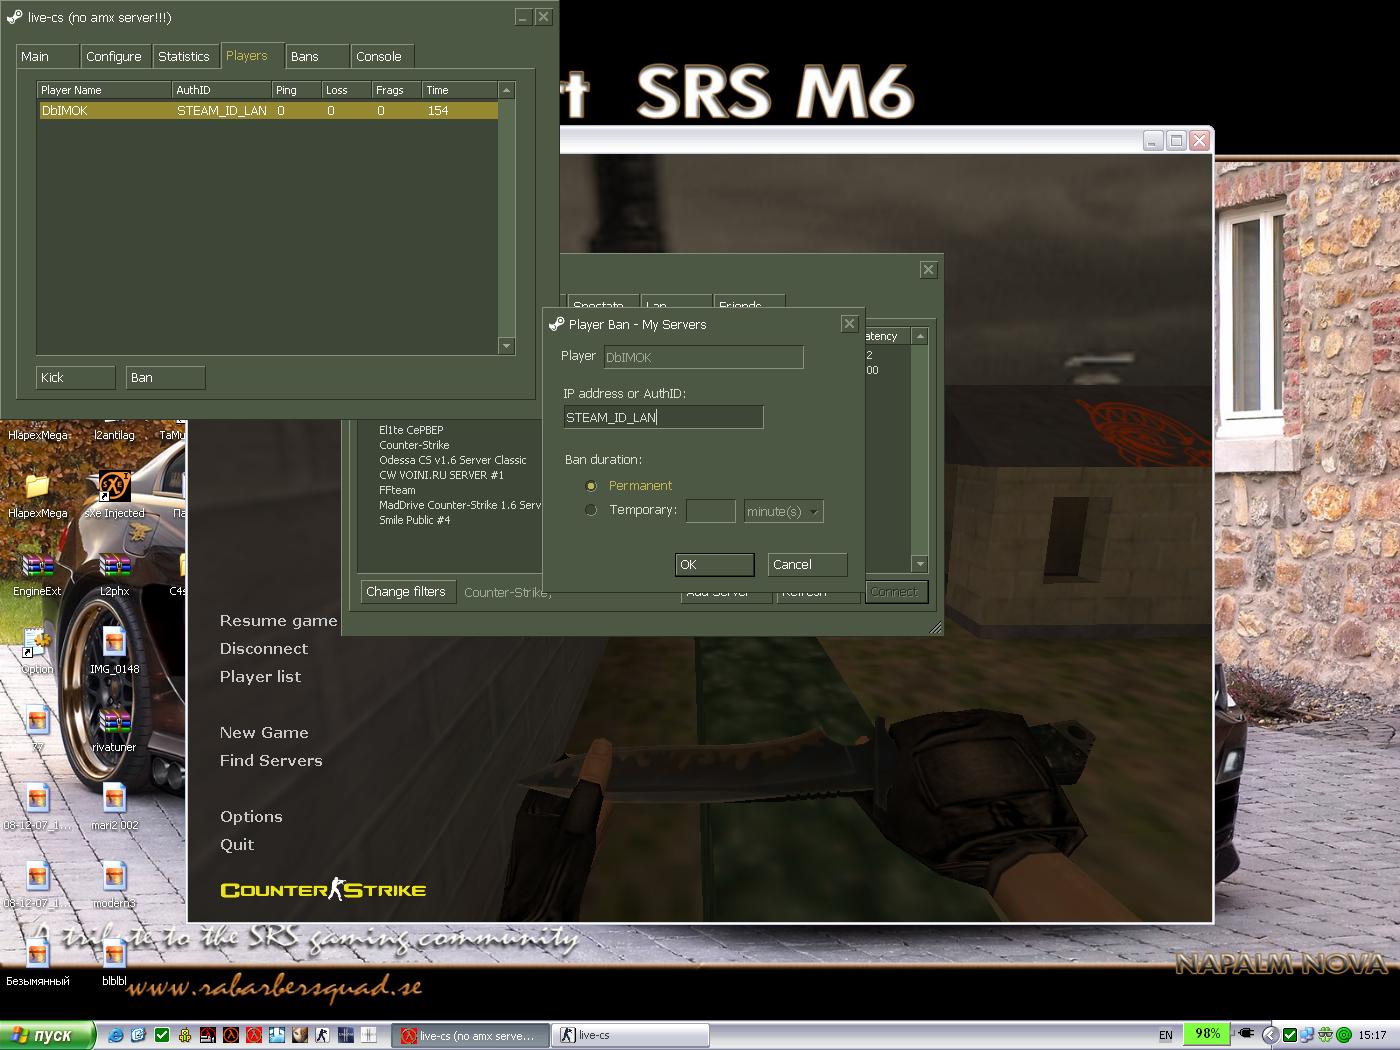Click the IP address or AuthID field
The width and height of the screenshot is (1400, 1050).
pos(663,417)
